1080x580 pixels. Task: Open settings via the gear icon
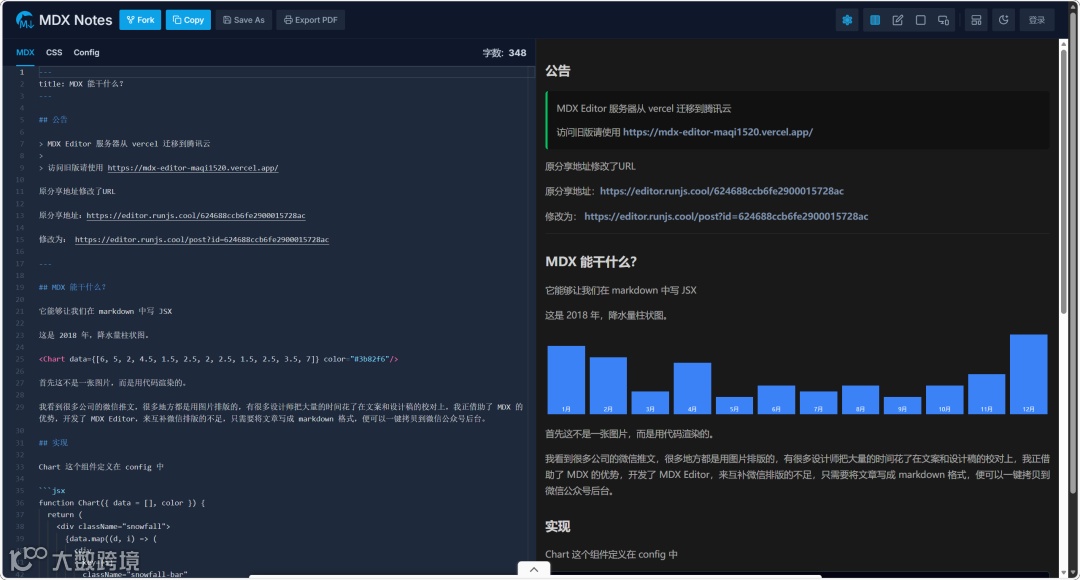click(847, 20)
